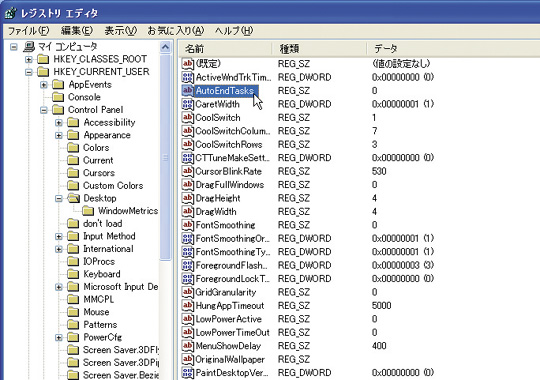Select the Patterns key in tree

coord(100,325)
